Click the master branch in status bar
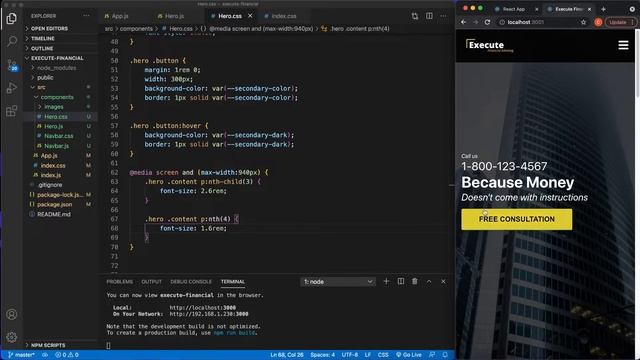The height and width of the screenshot is (360, 640). (21, 355)
